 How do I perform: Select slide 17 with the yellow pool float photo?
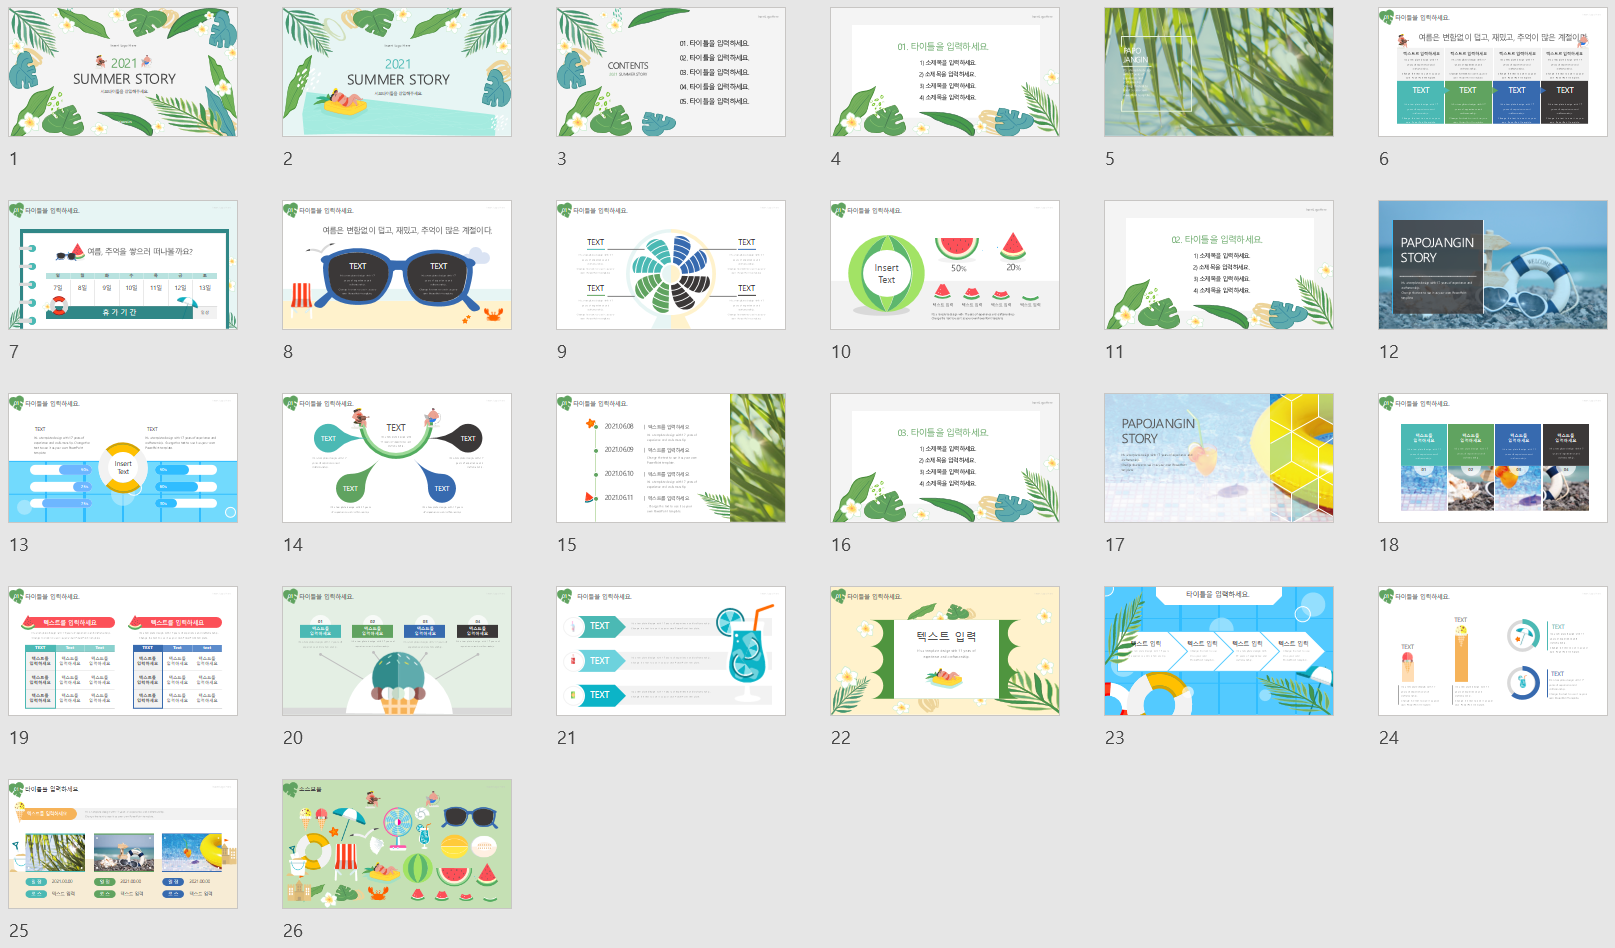pyautogui.click(x=1219, y=458)
